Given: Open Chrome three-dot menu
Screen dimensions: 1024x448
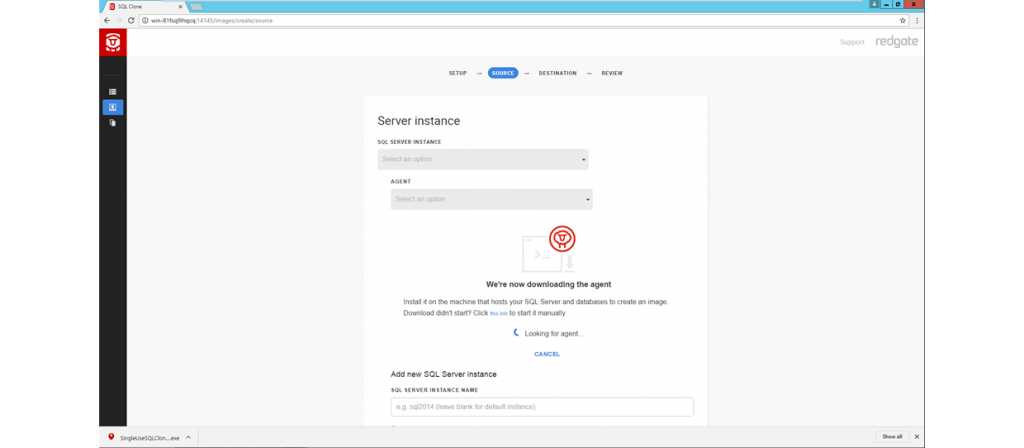Looking at the screenshot, I should coord(916,20).
